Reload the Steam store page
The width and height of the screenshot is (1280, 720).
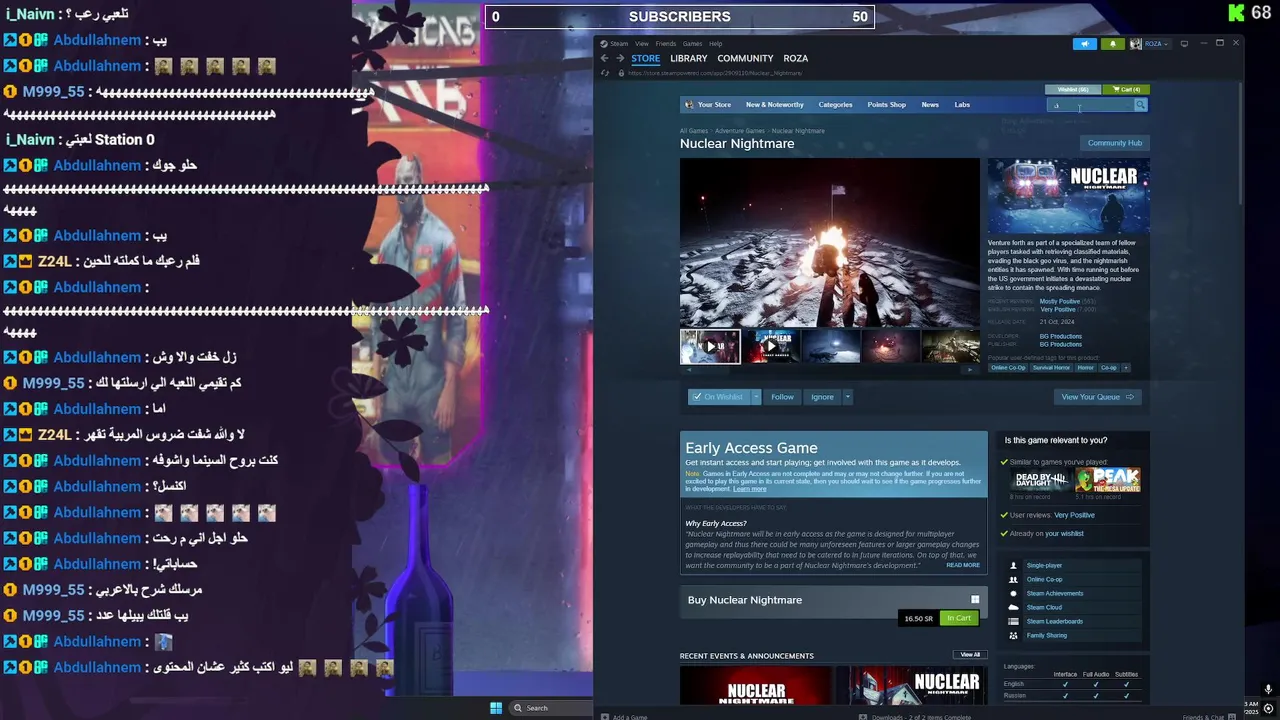click(x=605, y=73)
